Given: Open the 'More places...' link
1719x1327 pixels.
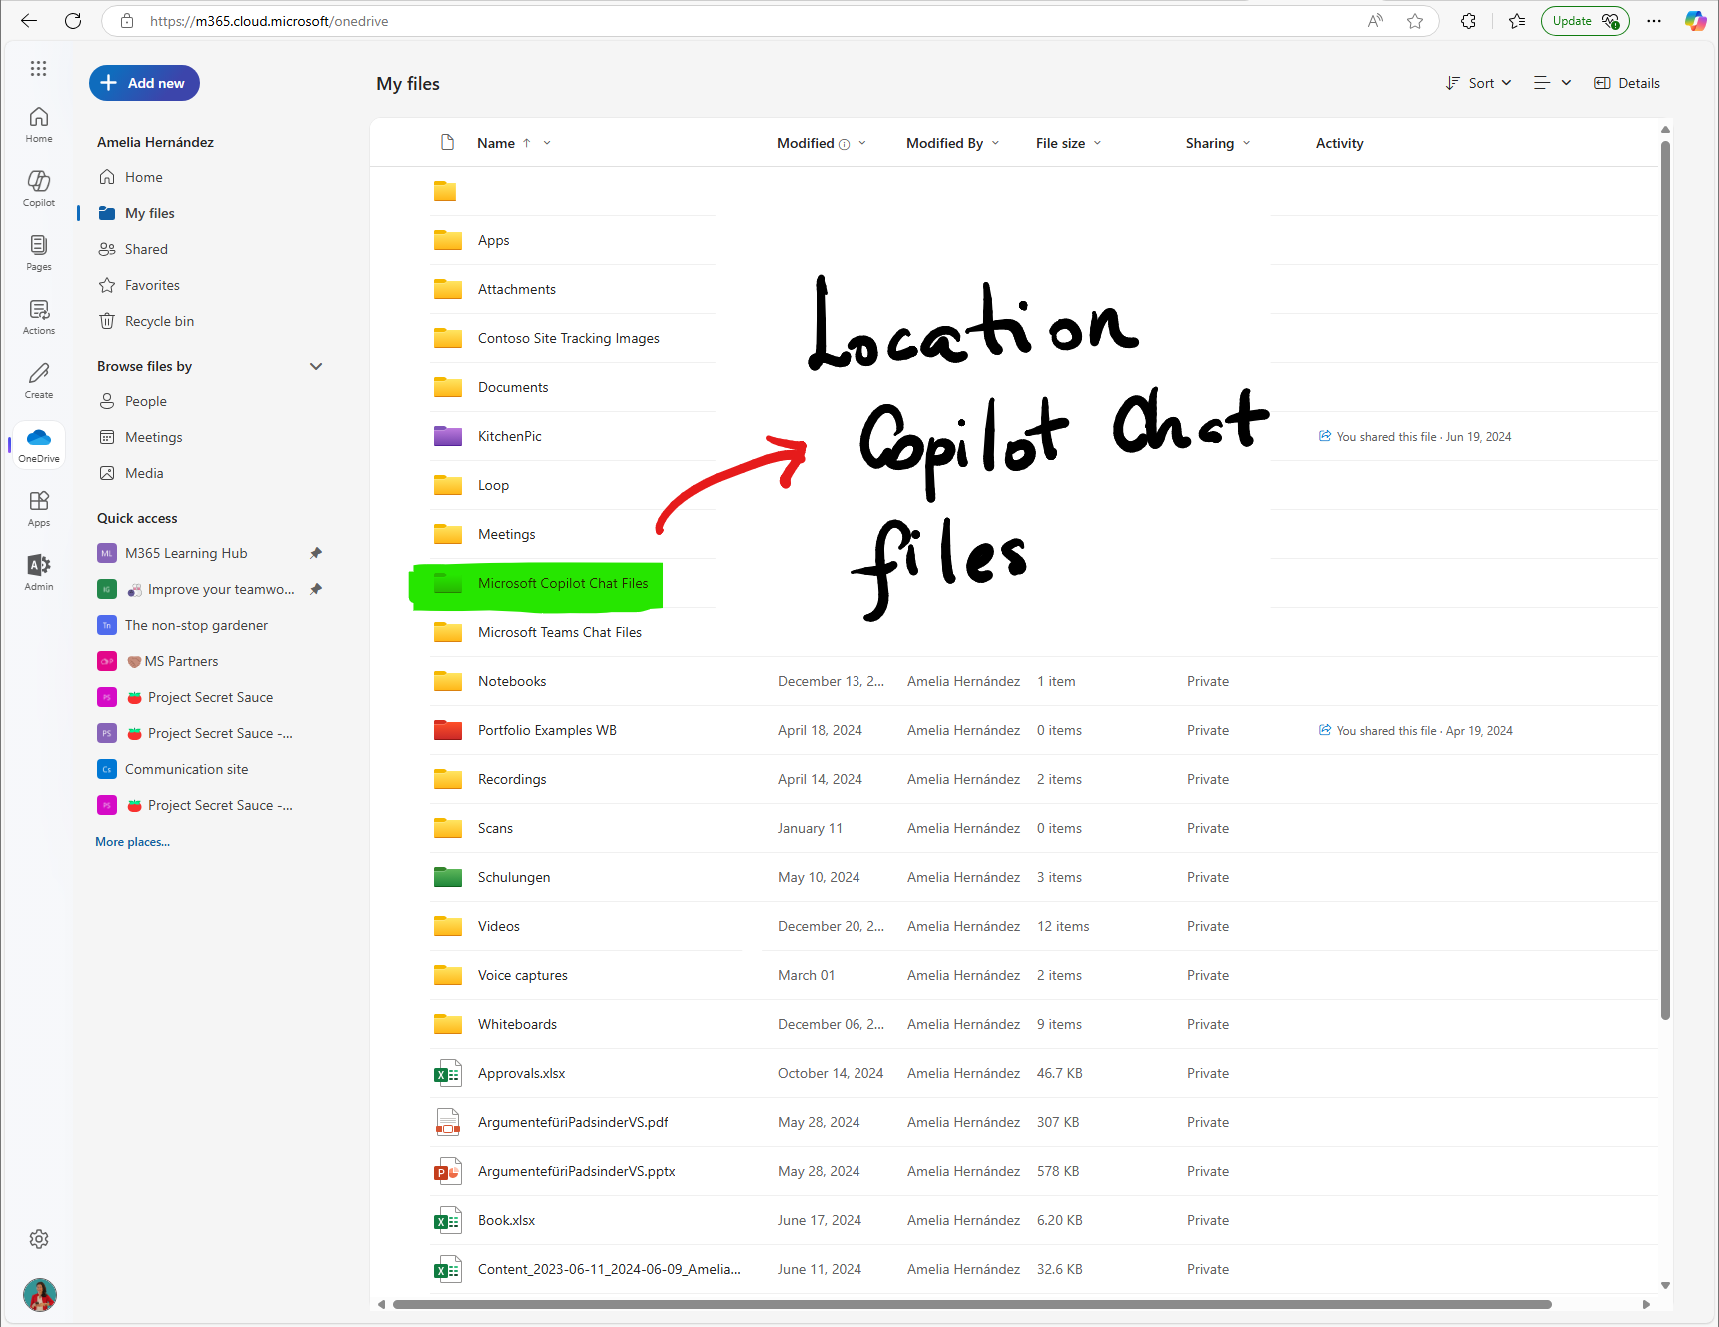Looking at the screenshot, I should pyautogui.click(x=131, y=841).
